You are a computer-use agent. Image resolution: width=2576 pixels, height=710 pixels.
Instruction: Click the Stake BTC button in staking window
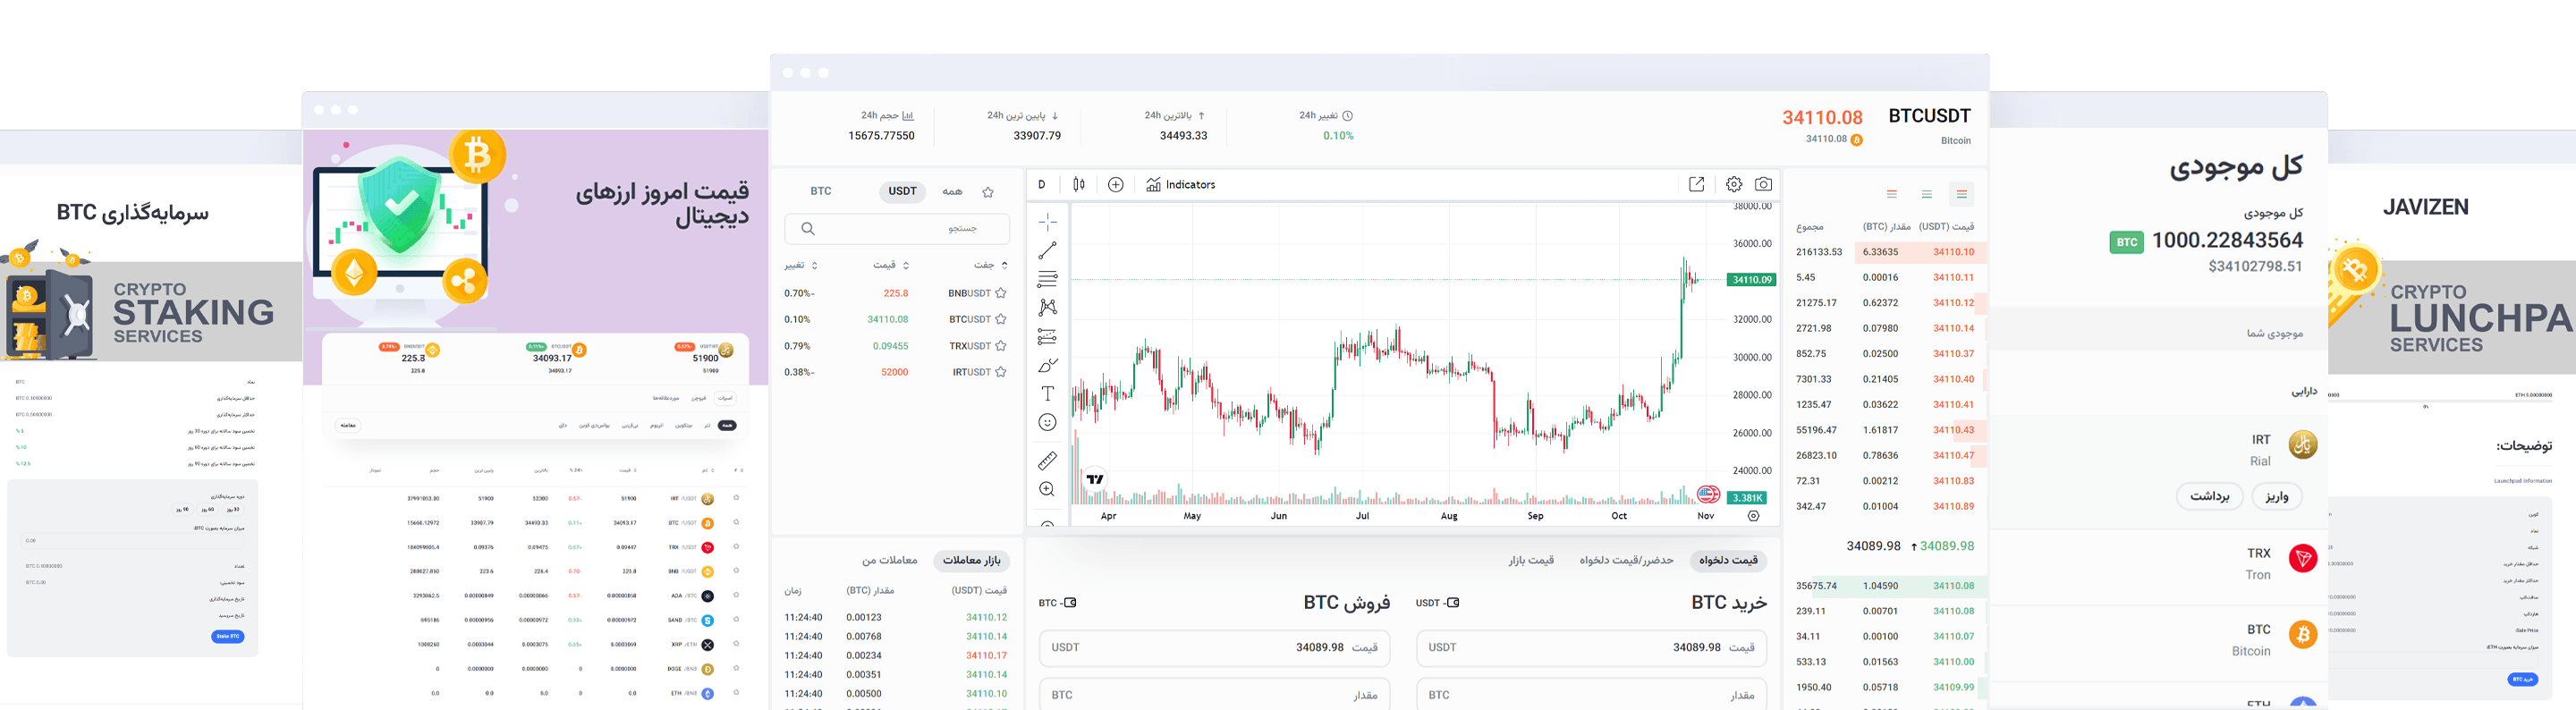click(228, 636)
